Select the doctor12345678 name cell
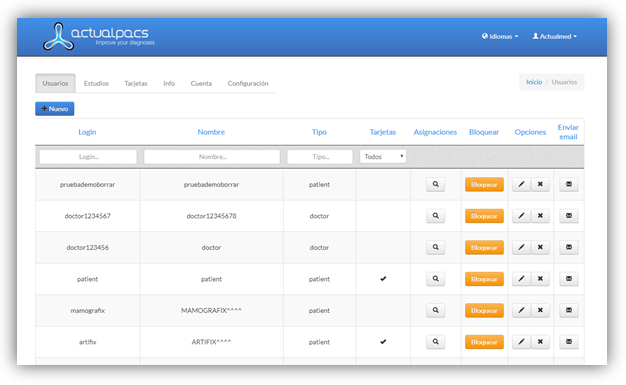Screen dimensions: 626x385 (211, 216)
